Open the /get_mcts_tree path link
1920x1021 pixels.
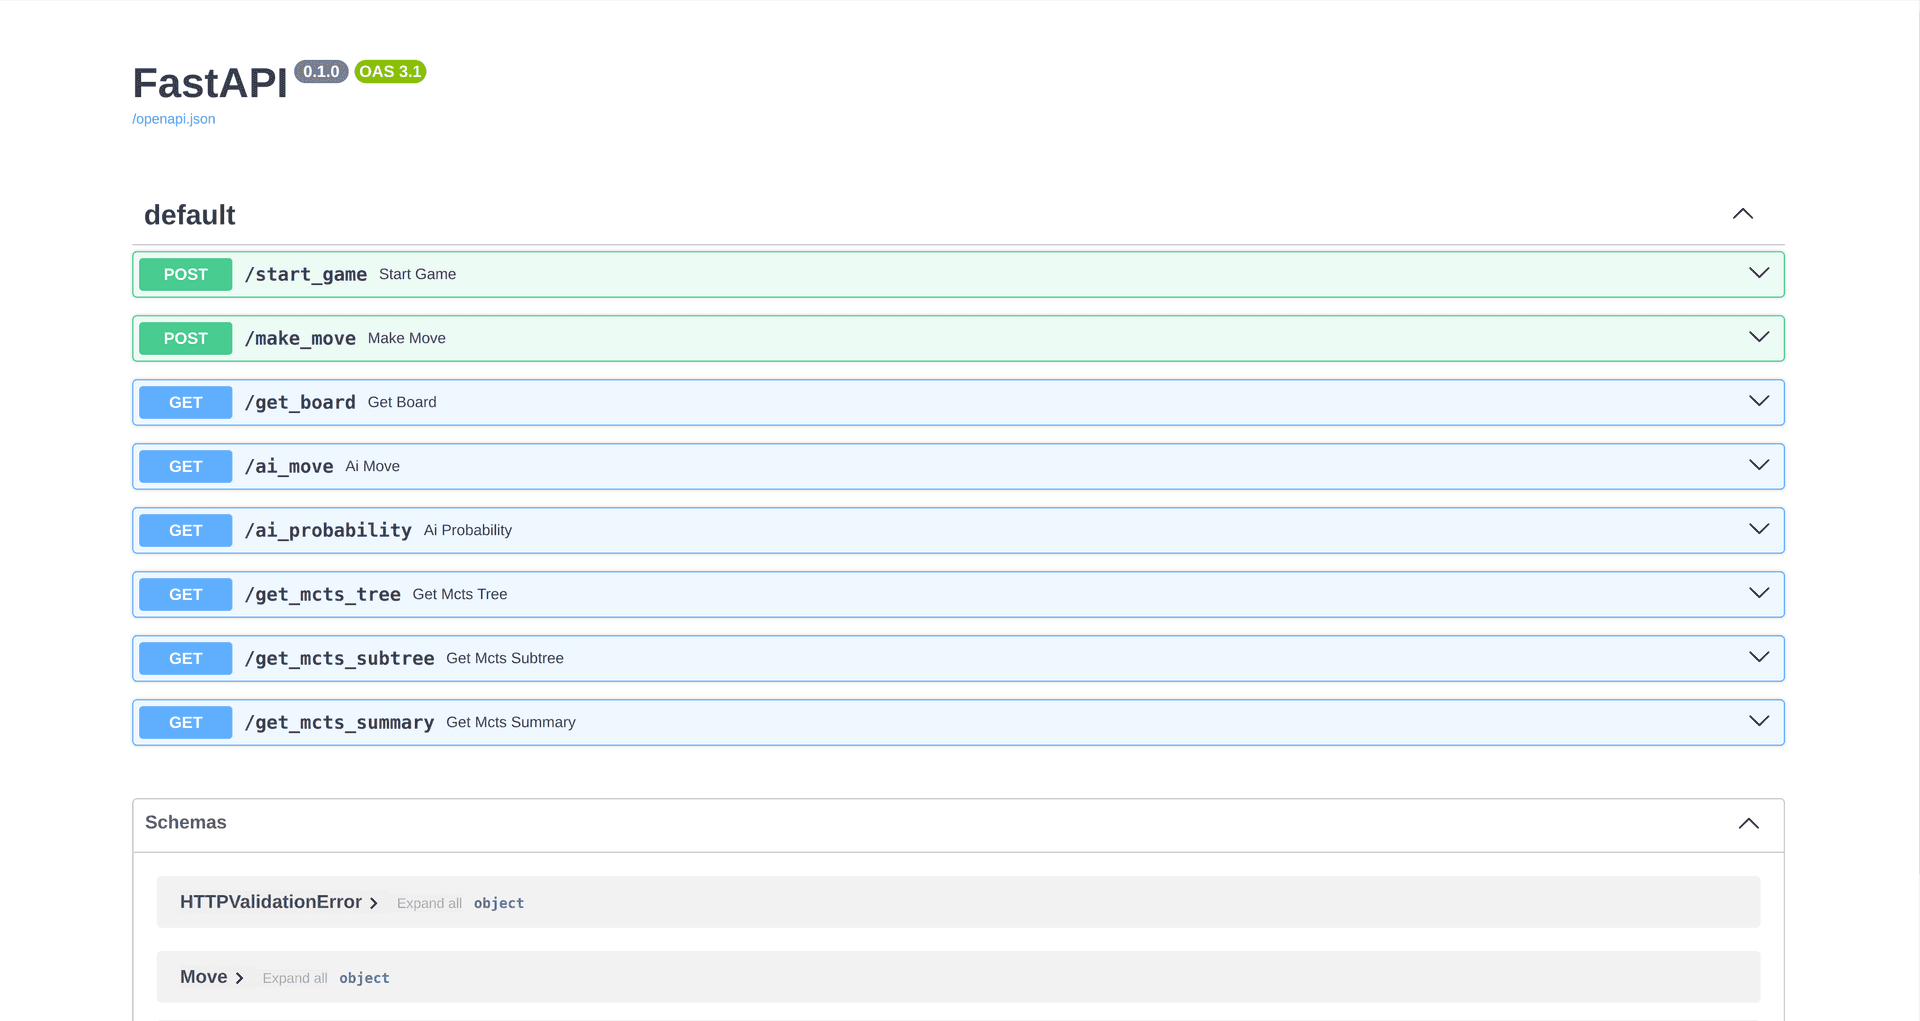tap(323, 594)
